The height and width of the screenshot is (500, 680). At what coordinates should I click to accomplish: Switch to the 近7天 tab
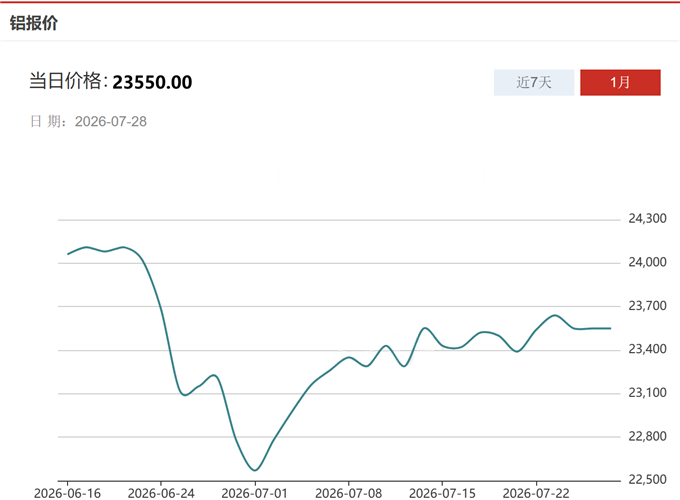tap(533, 82)
